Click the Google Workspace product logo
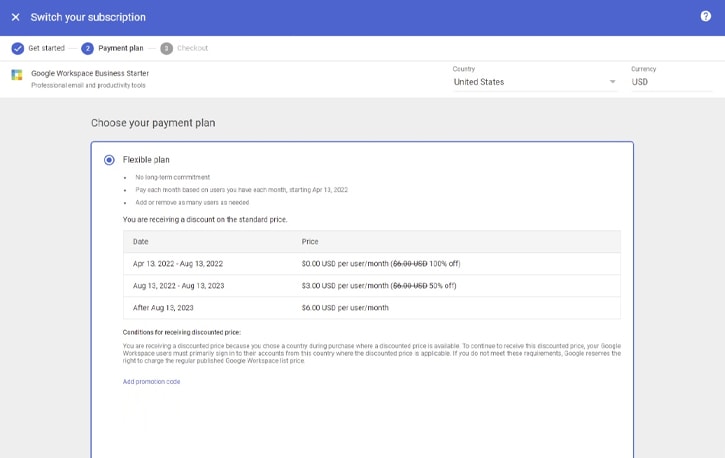Screen dimensions: 725x458 pos(17,75)
